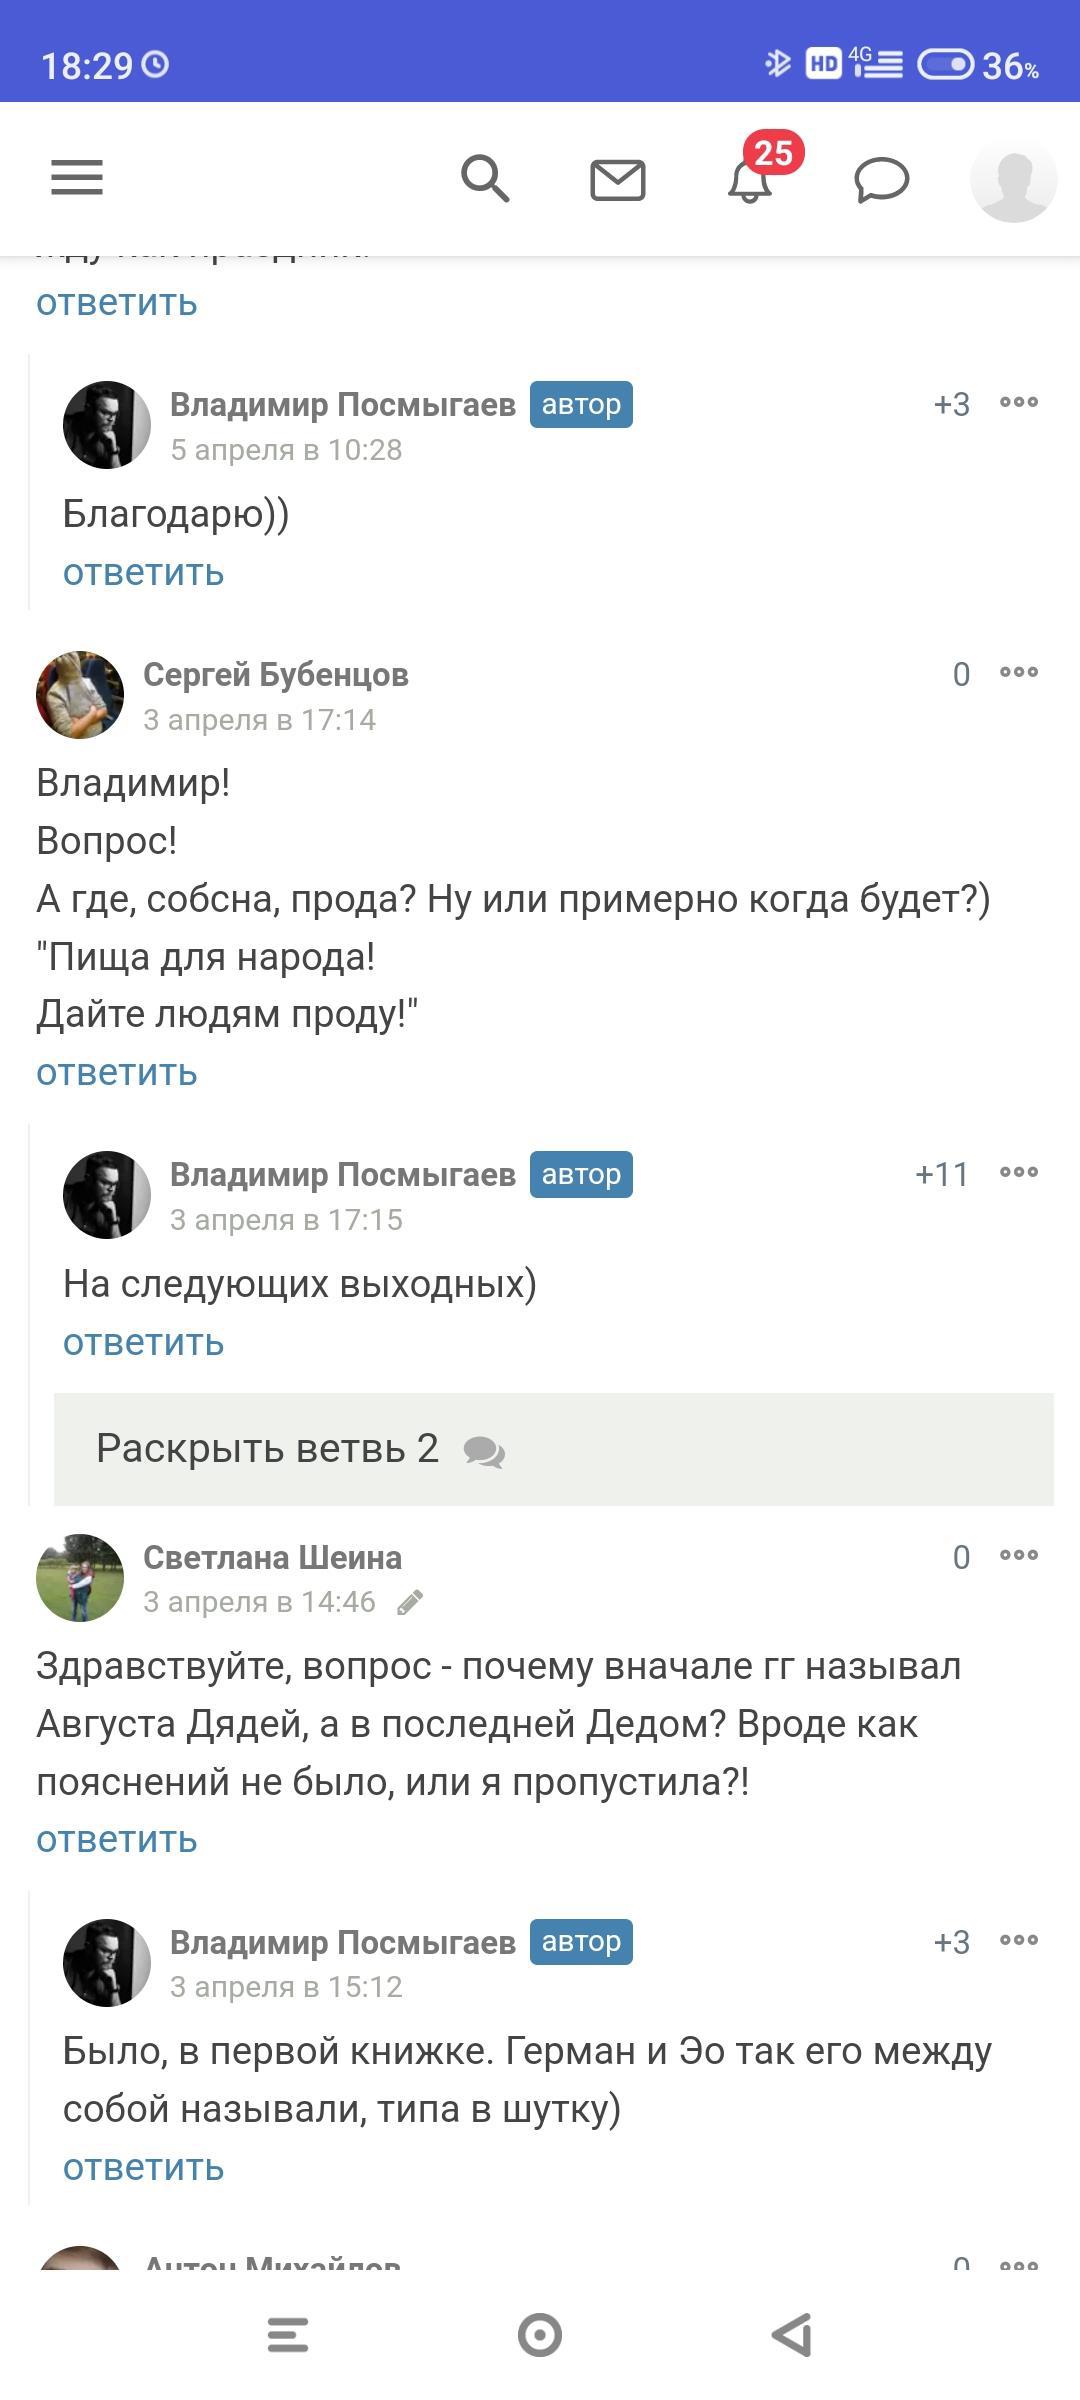This screenshot has height=2400, width=1080.
Task: Tap the +11 rating on author's reply
Action: pyautogui.click(x=941, y=1174)
